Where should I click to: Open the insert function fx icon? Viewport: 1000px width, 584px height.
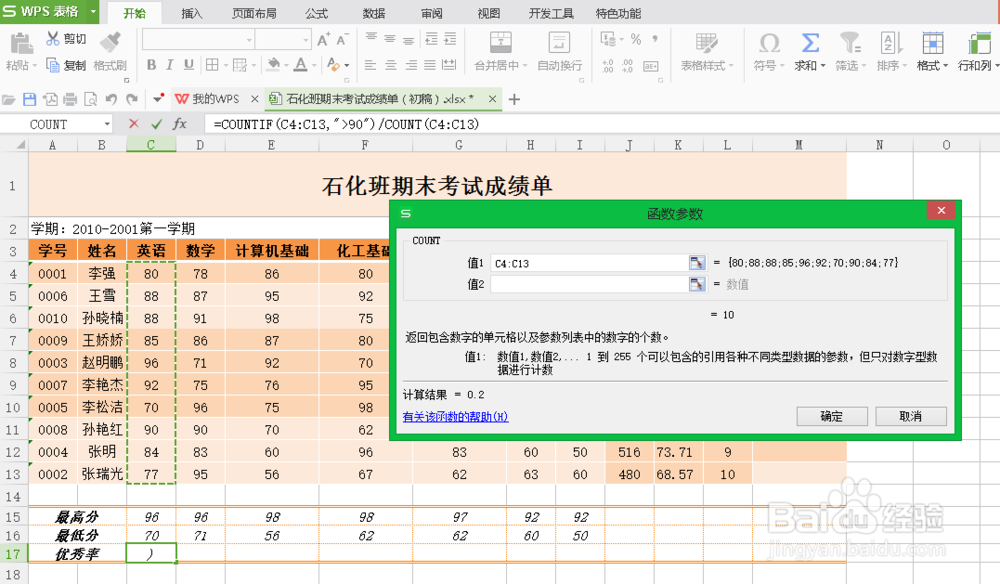tap(180, 124)
